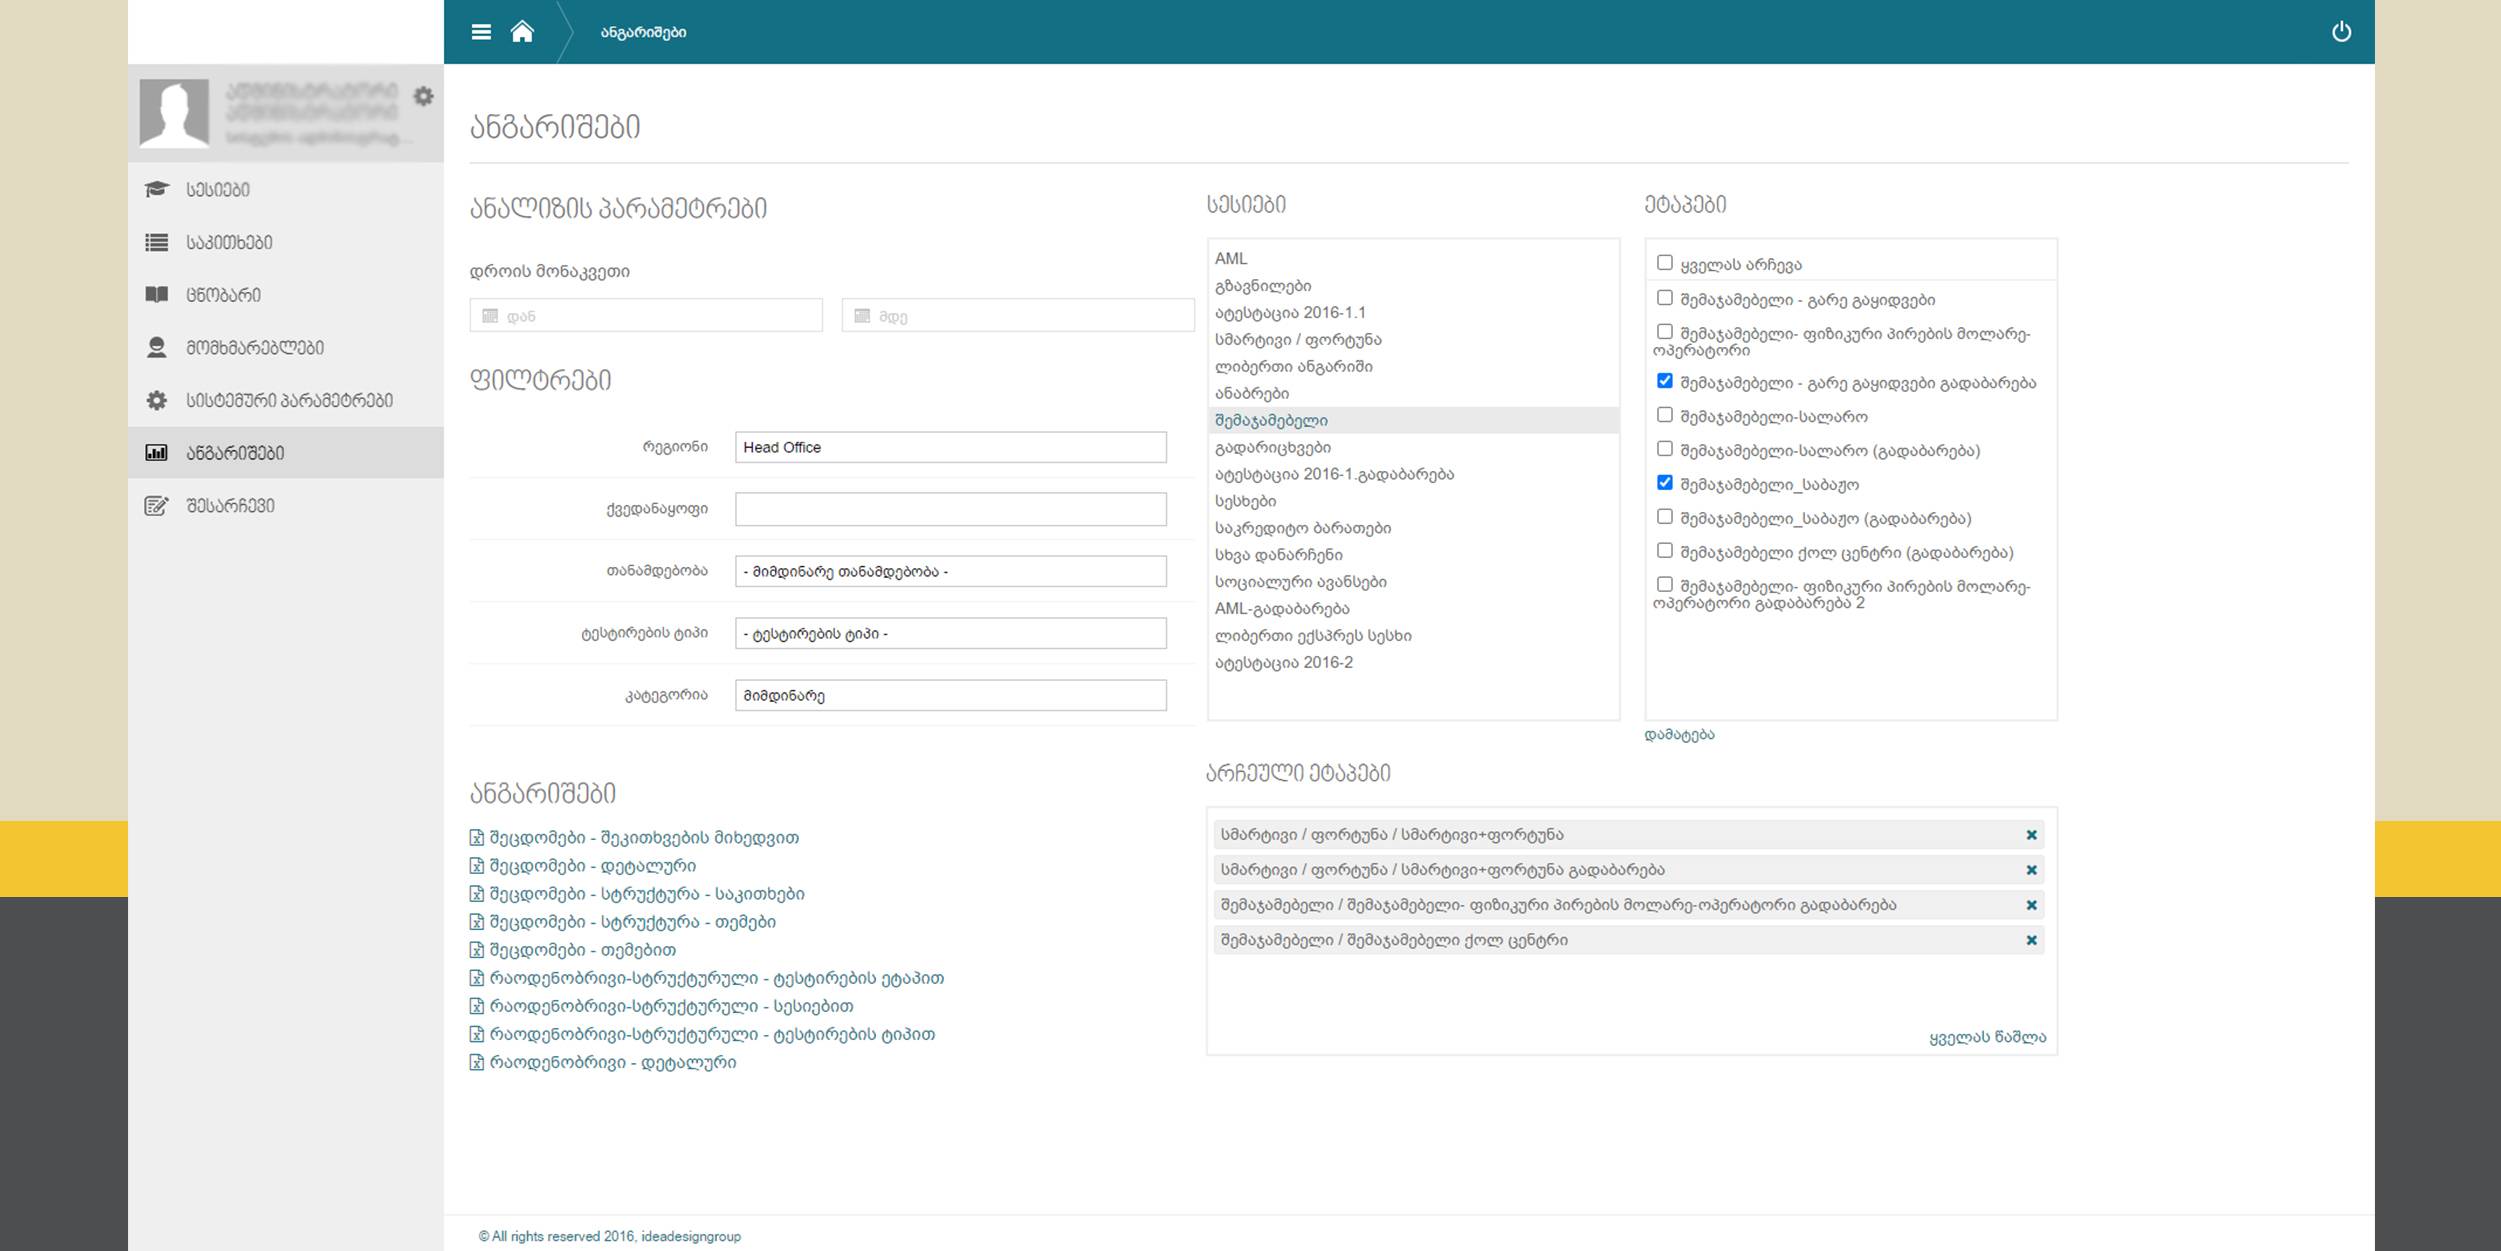Select გზავნილები in sessions list
Viewport: 2501px width, 1251px height.
click(x=1413, y=285)
